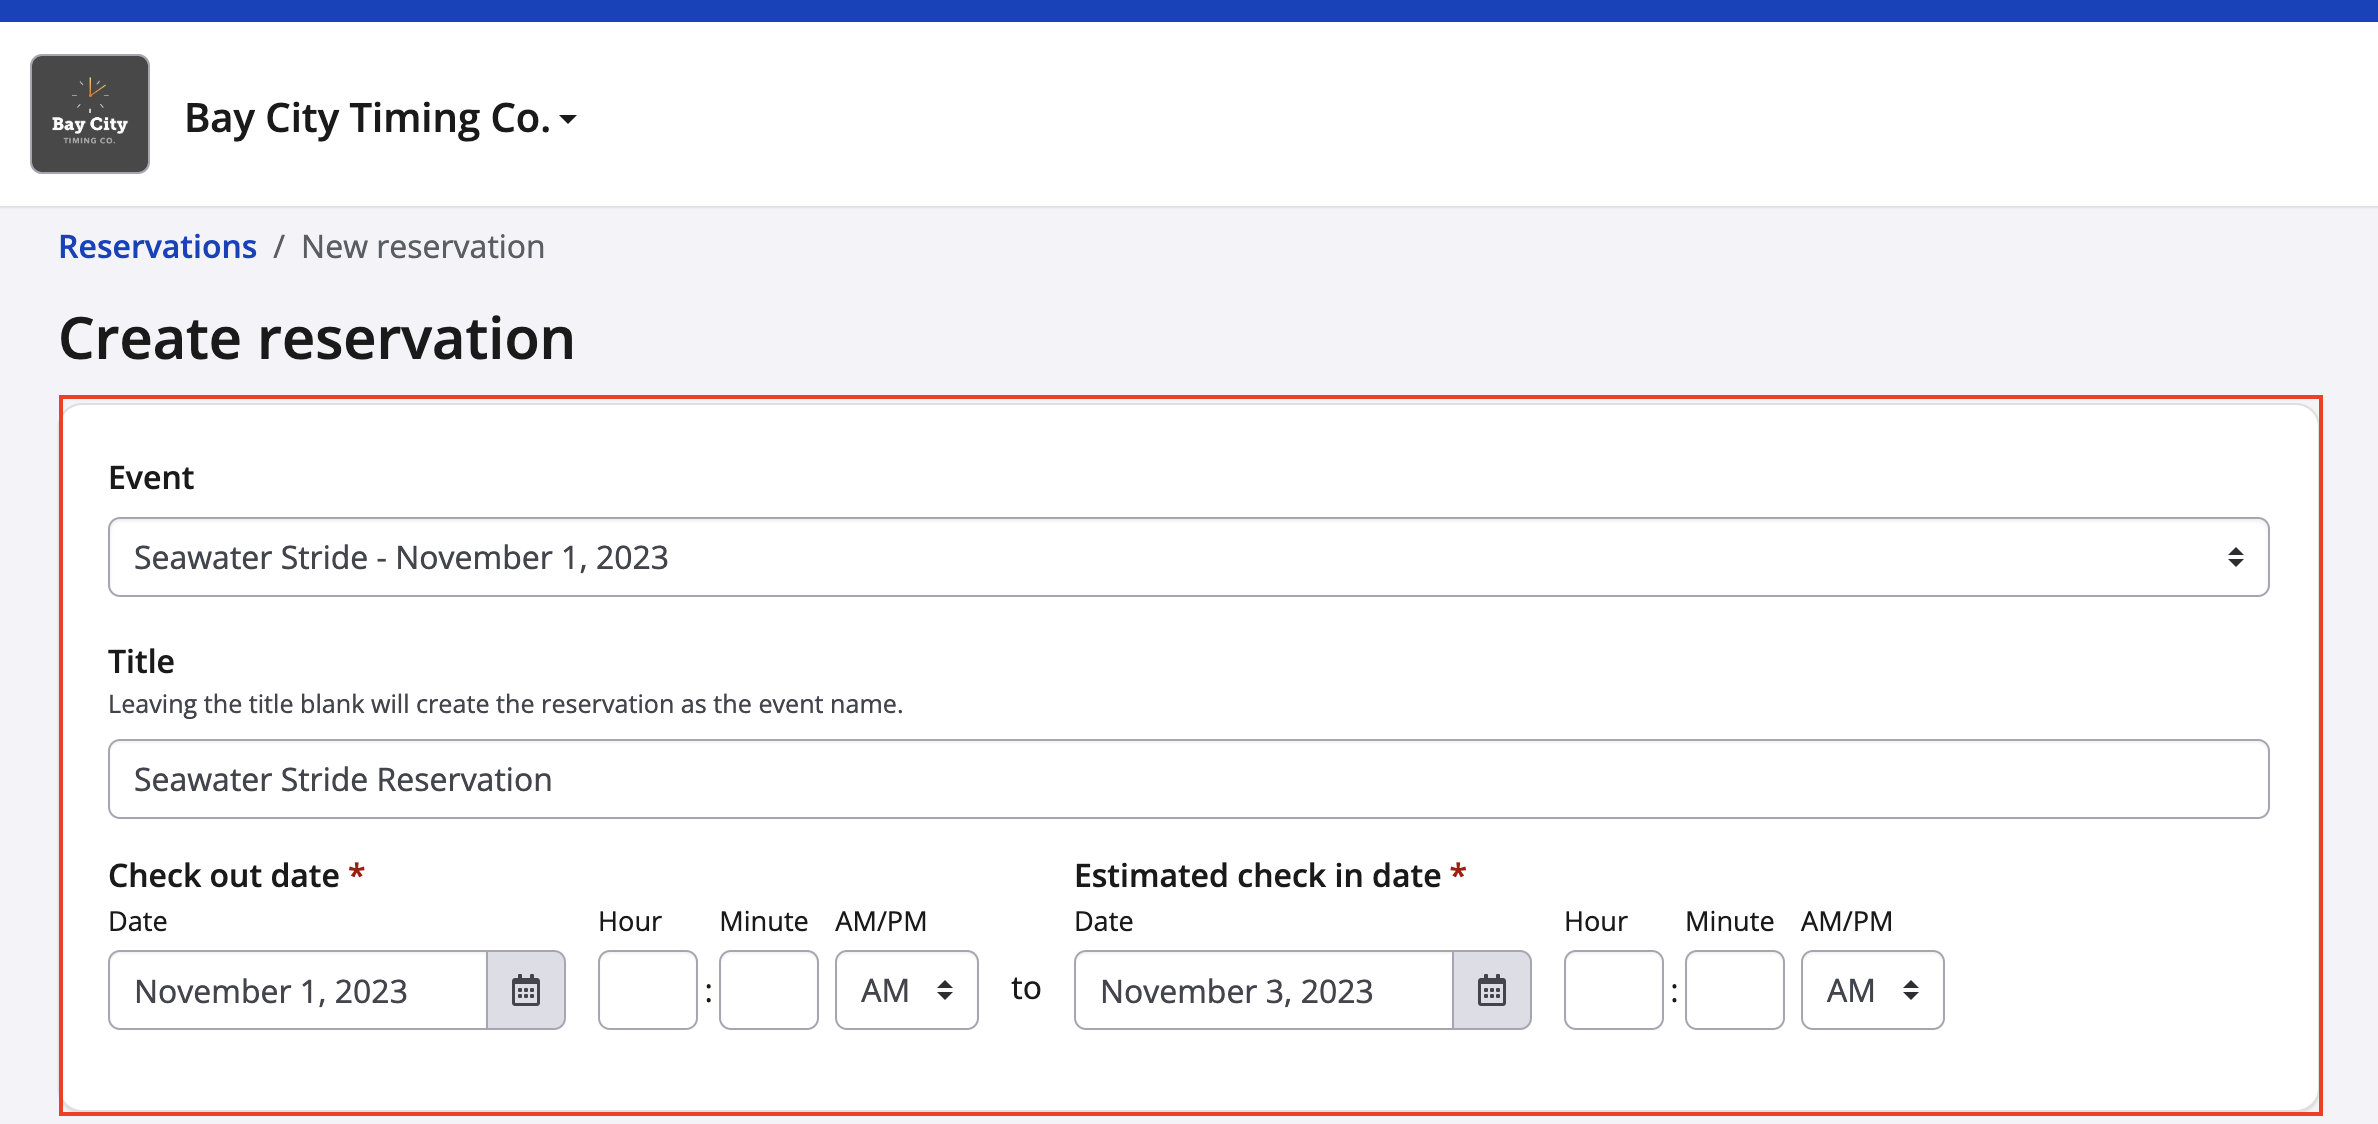Focus the Title text field
Screen dimensions: 2378x1124
[x=1188, y=779]
